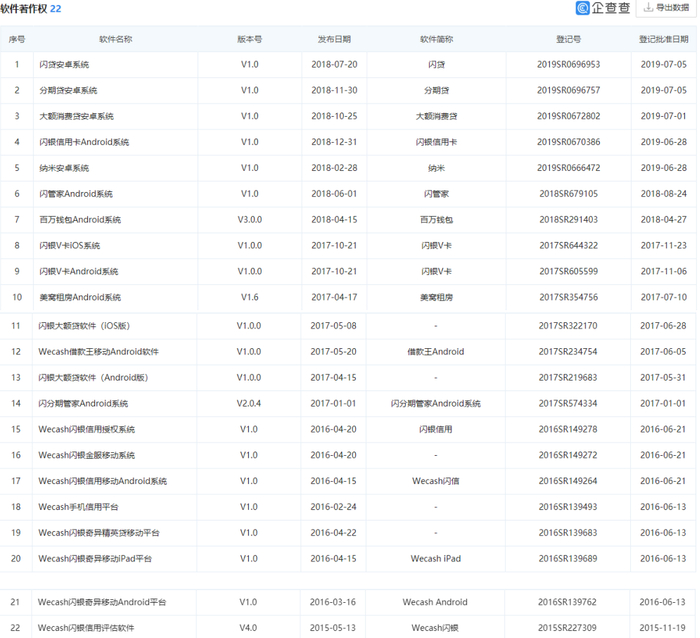
Task: Click registration number 2019SR0670386
Action: pos(569,142)
